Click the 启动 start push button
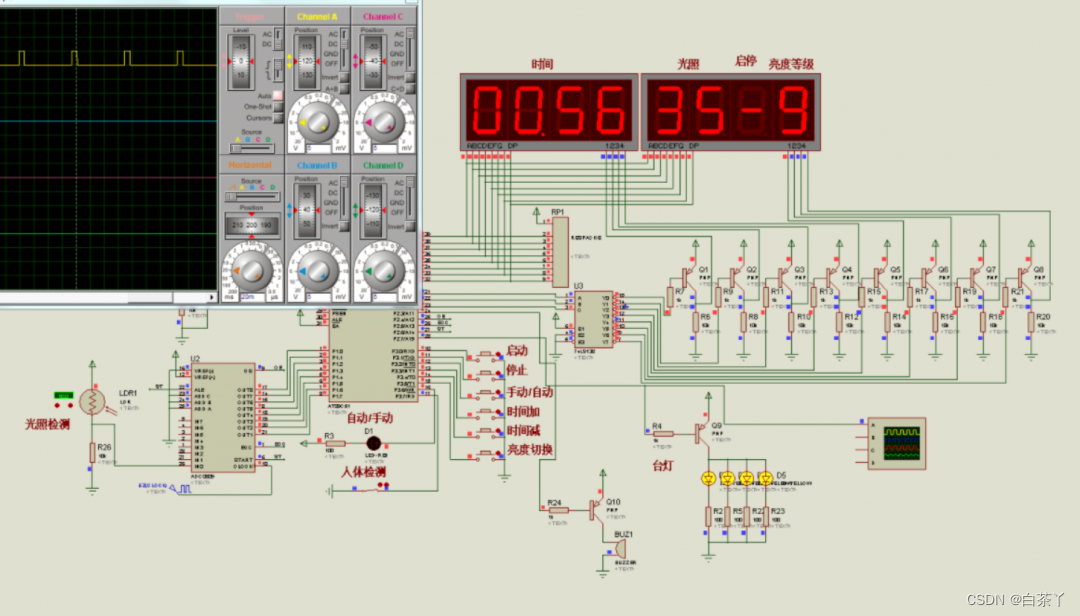The width and height of the screenshot is (1080, 616). pos(487,354)
